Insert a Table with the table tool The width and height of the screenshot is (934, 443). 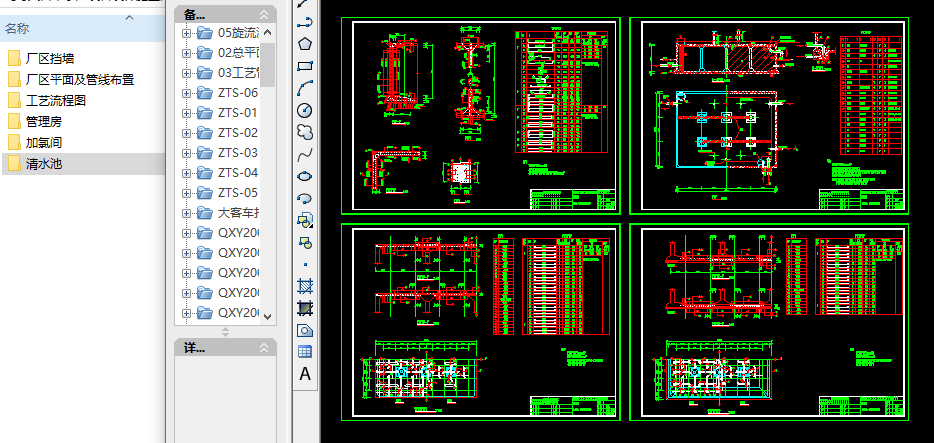pyautogui.click(x=305, y=352)
